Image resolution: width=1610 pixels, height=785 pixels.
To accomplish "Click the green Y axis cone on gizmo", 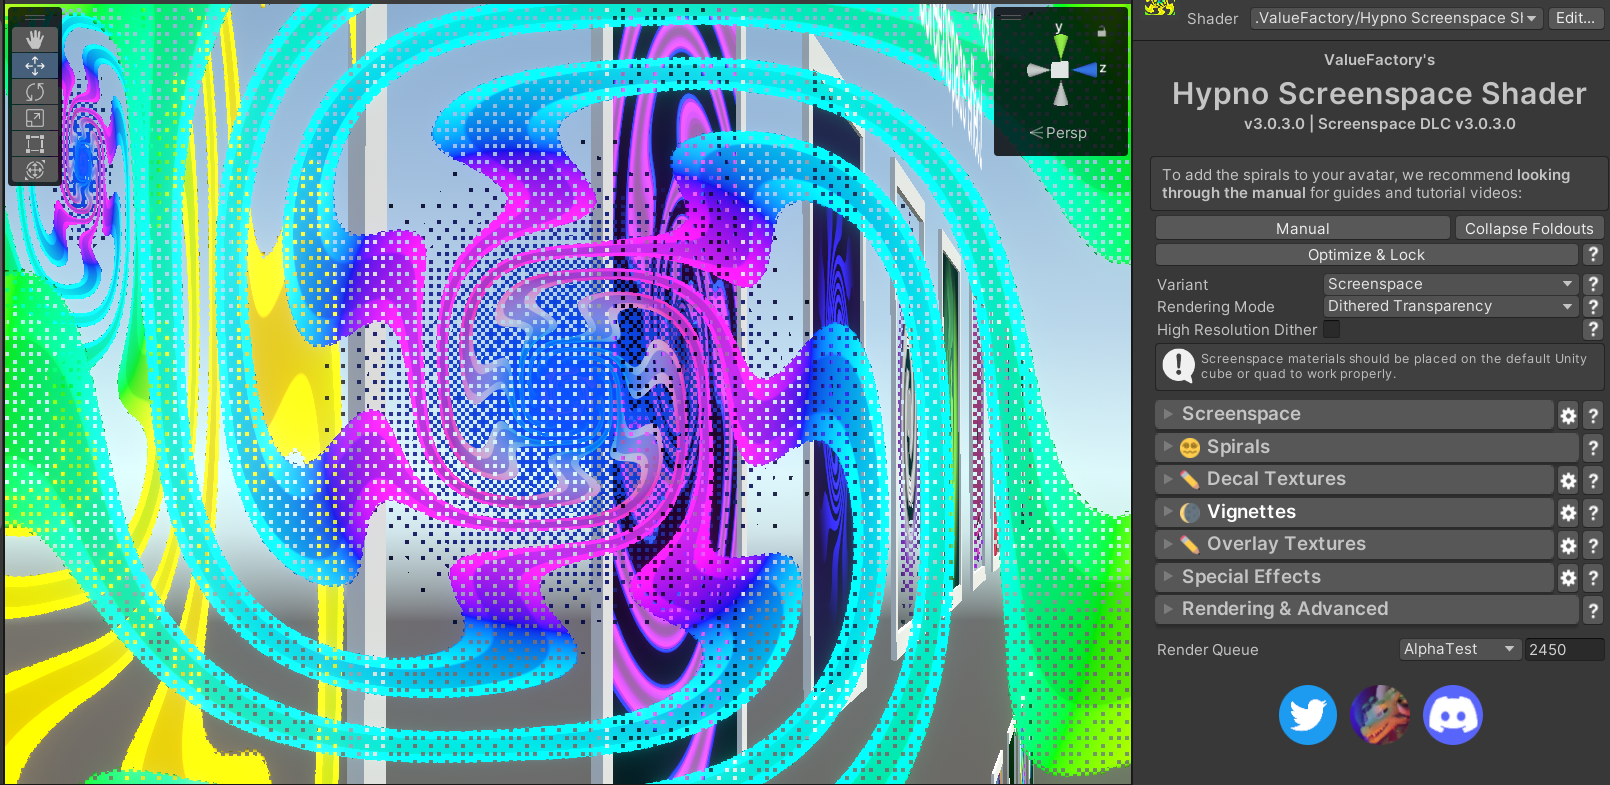I will click(x=1060, y=45).
